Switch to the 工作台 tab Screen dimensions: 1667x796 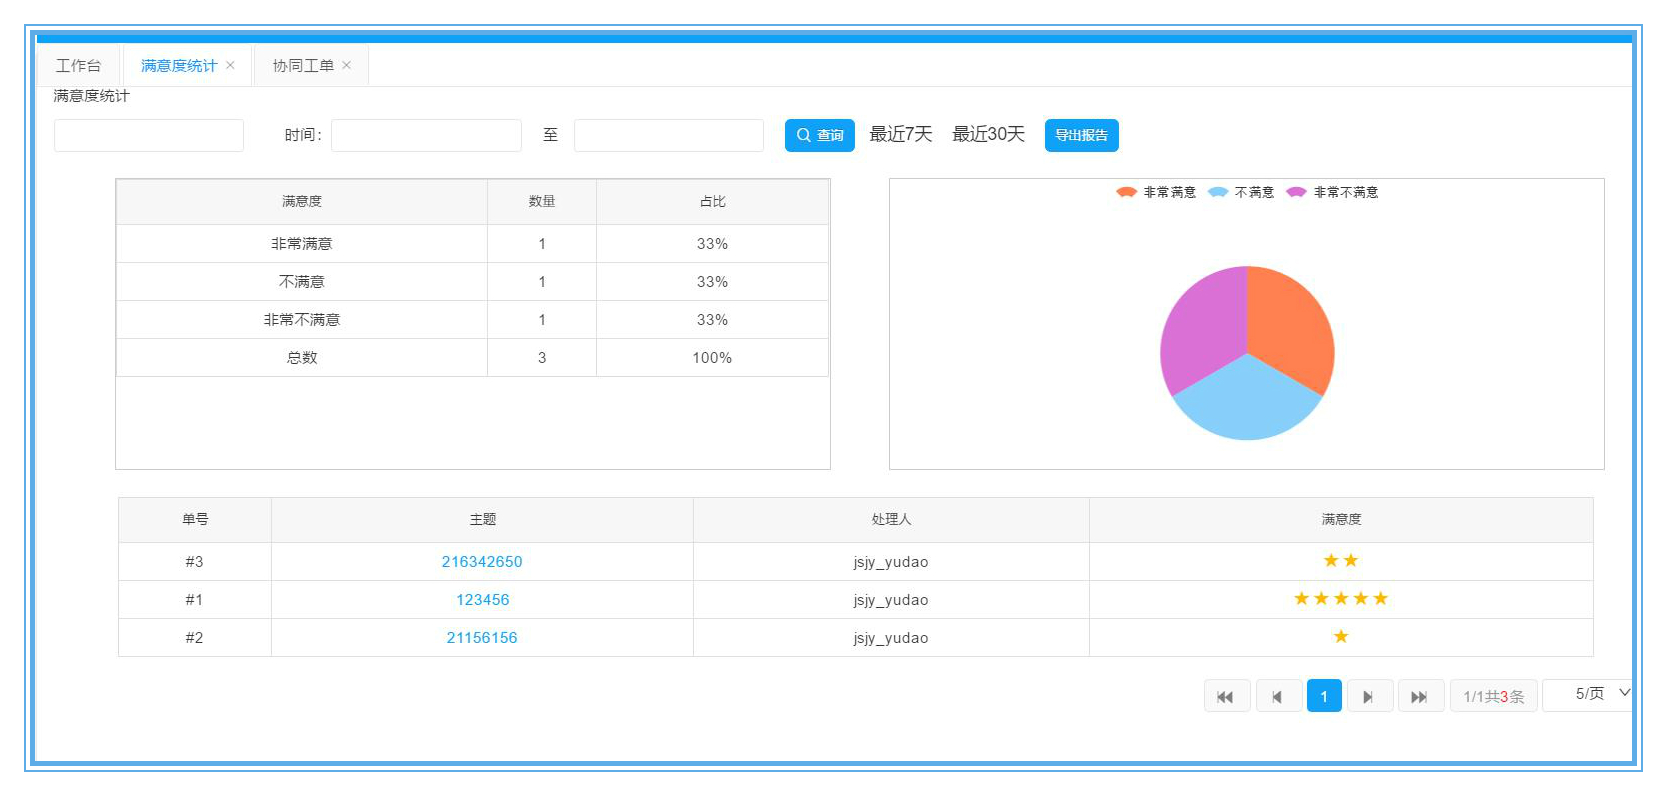[x=78, y=65]
